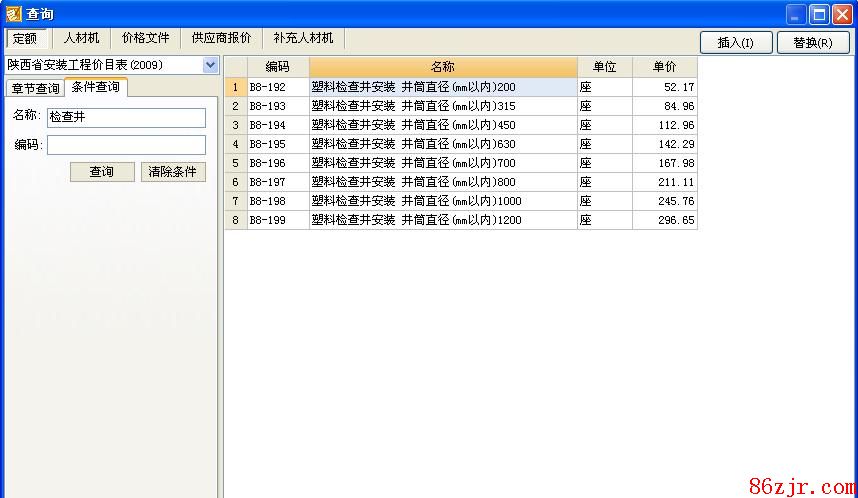This screenshot has height=498, width=858.
Task: Sort by the 单价 column header
Action: pos(664,67)
